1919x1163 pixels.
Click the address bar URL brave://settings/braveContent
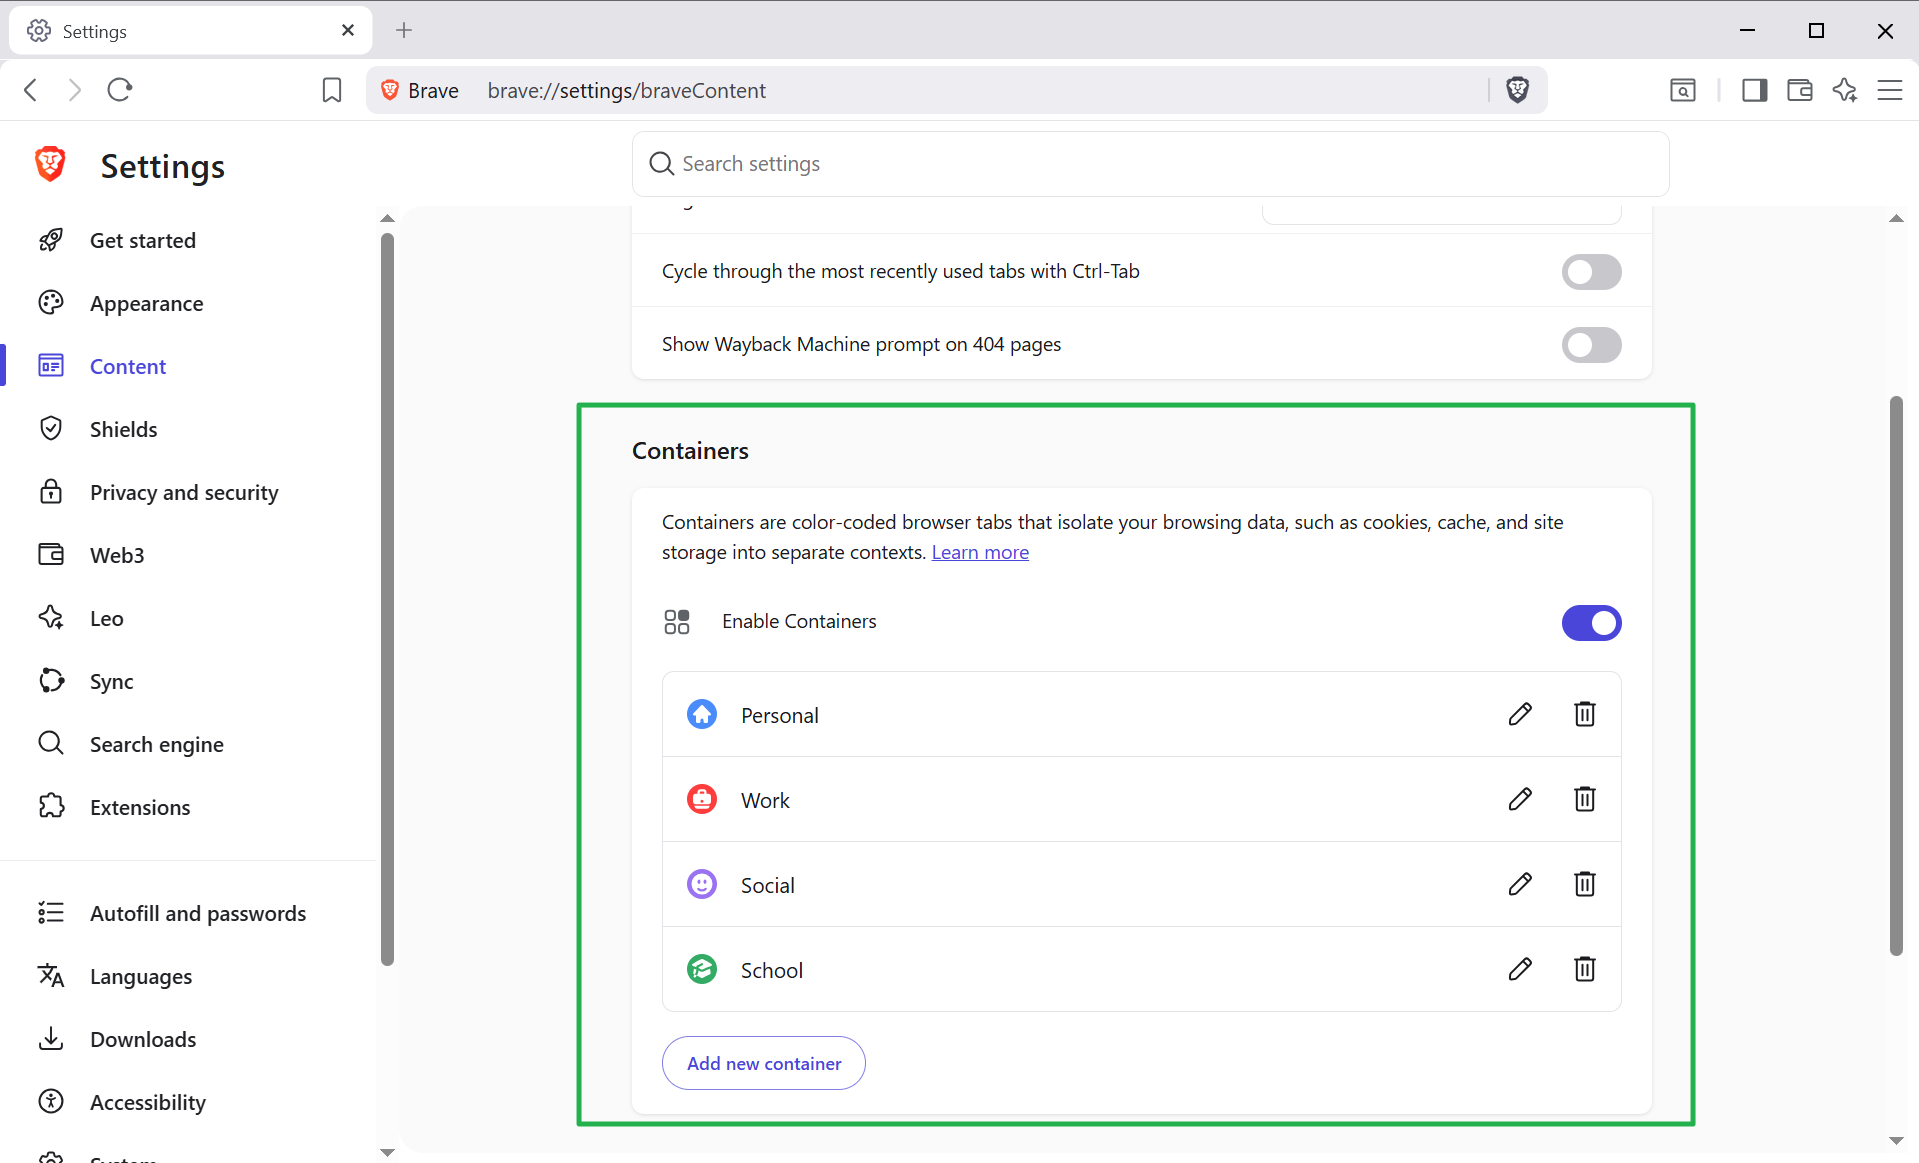click(x=627, y=90)
